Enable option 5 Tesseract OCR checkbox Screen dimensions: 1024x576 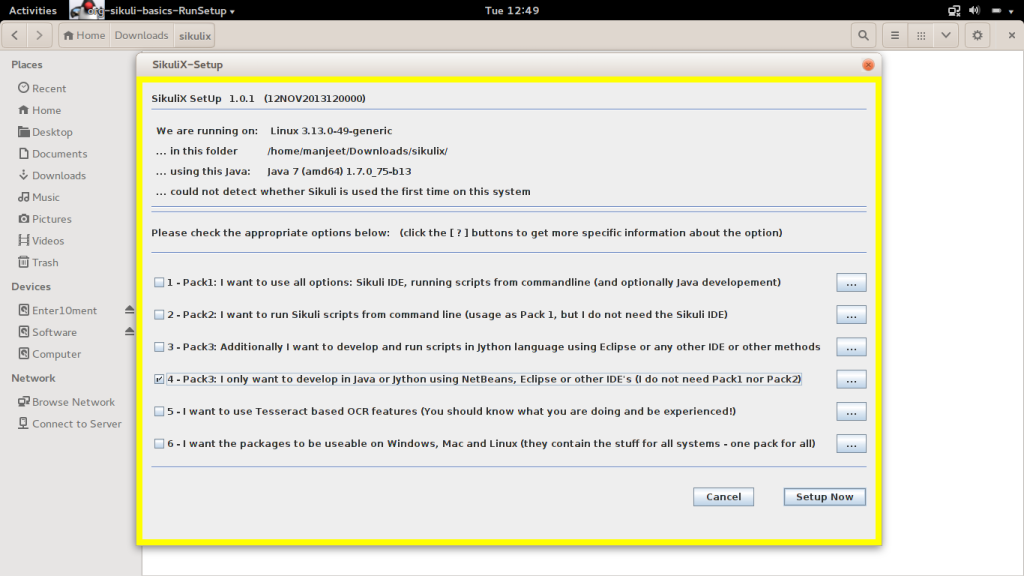pos(159,411)
